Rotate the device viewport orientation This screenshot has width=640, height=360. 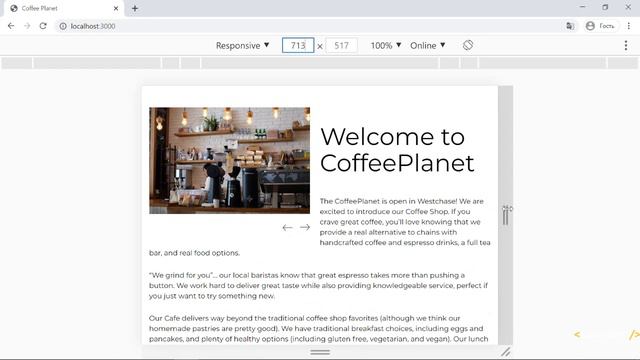[468, 45]
